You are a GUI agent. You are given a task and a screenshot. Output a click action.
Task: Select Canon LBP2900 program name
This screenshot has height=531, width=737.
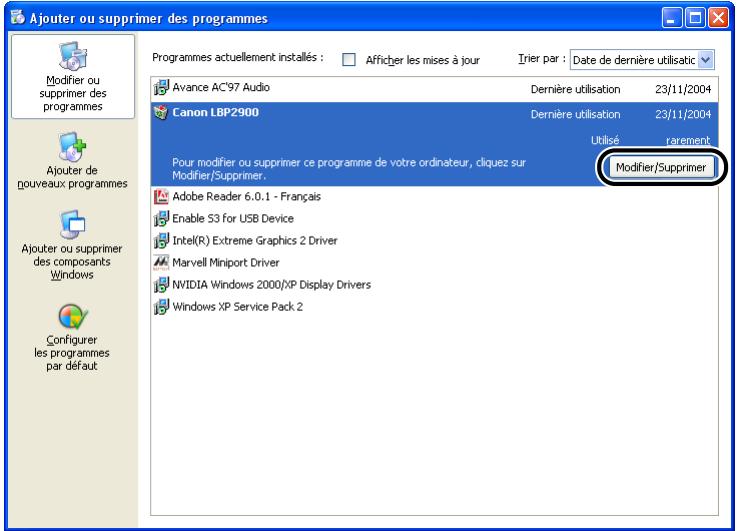click(x=215, y=112)
